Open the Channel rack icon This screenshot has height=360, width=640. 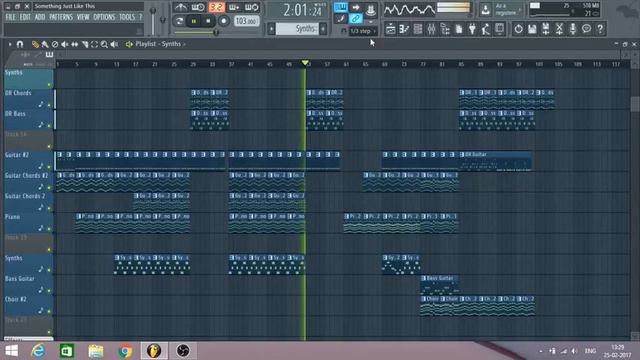pyautogui.click(x=418, y=29)
